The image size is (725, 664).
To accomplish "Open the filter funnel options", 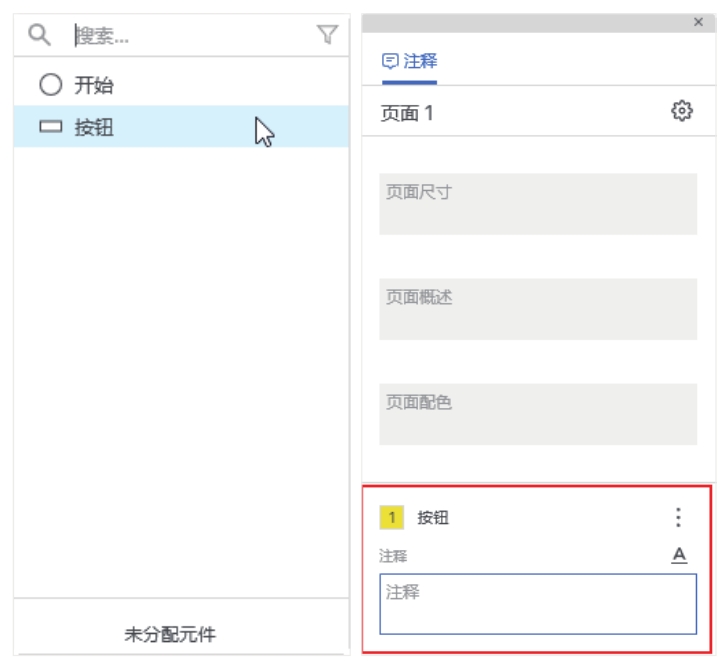I will (x=327, y=35).
